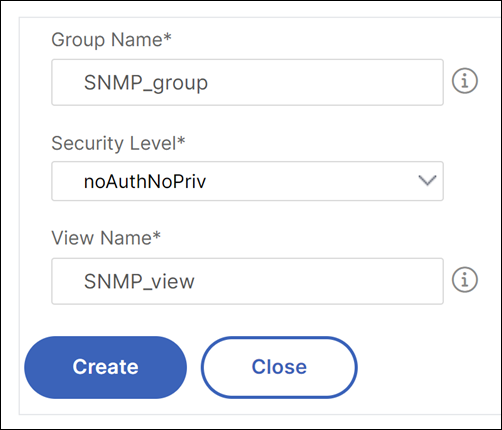
Task: Open the Security Level dropdown showing noAuthNoPriv
Action: [247, 181]
